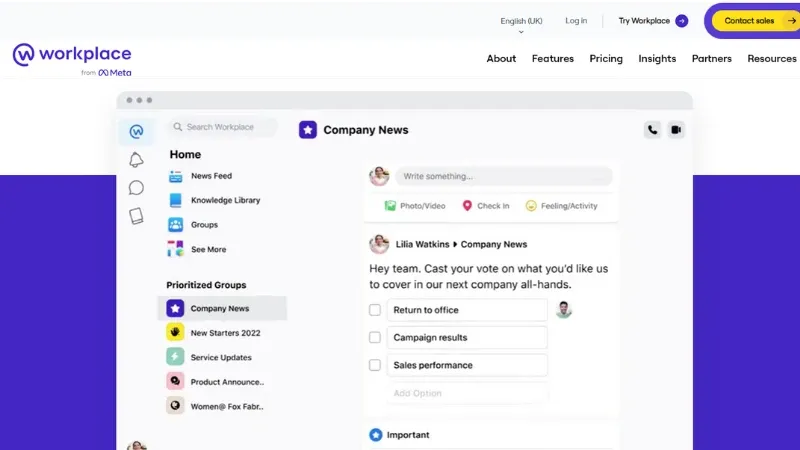Image resolution: width=800 pixels, height=450 pixels.
Task: Click the Contact sales button
Action: click(755, 21)
